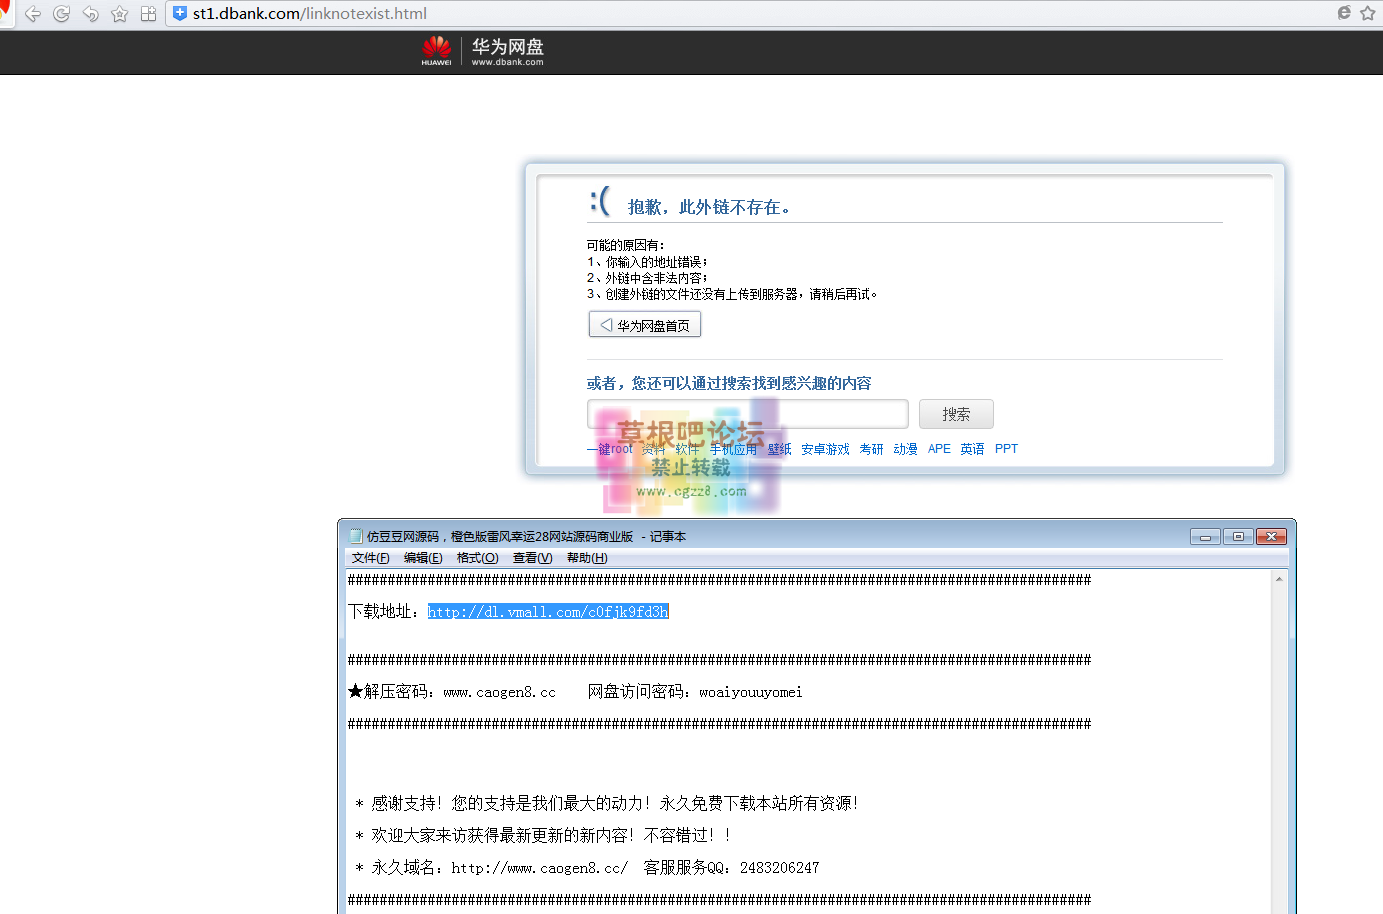Click the undo-style revert arrow in toolbar

[x=90, y=14]
